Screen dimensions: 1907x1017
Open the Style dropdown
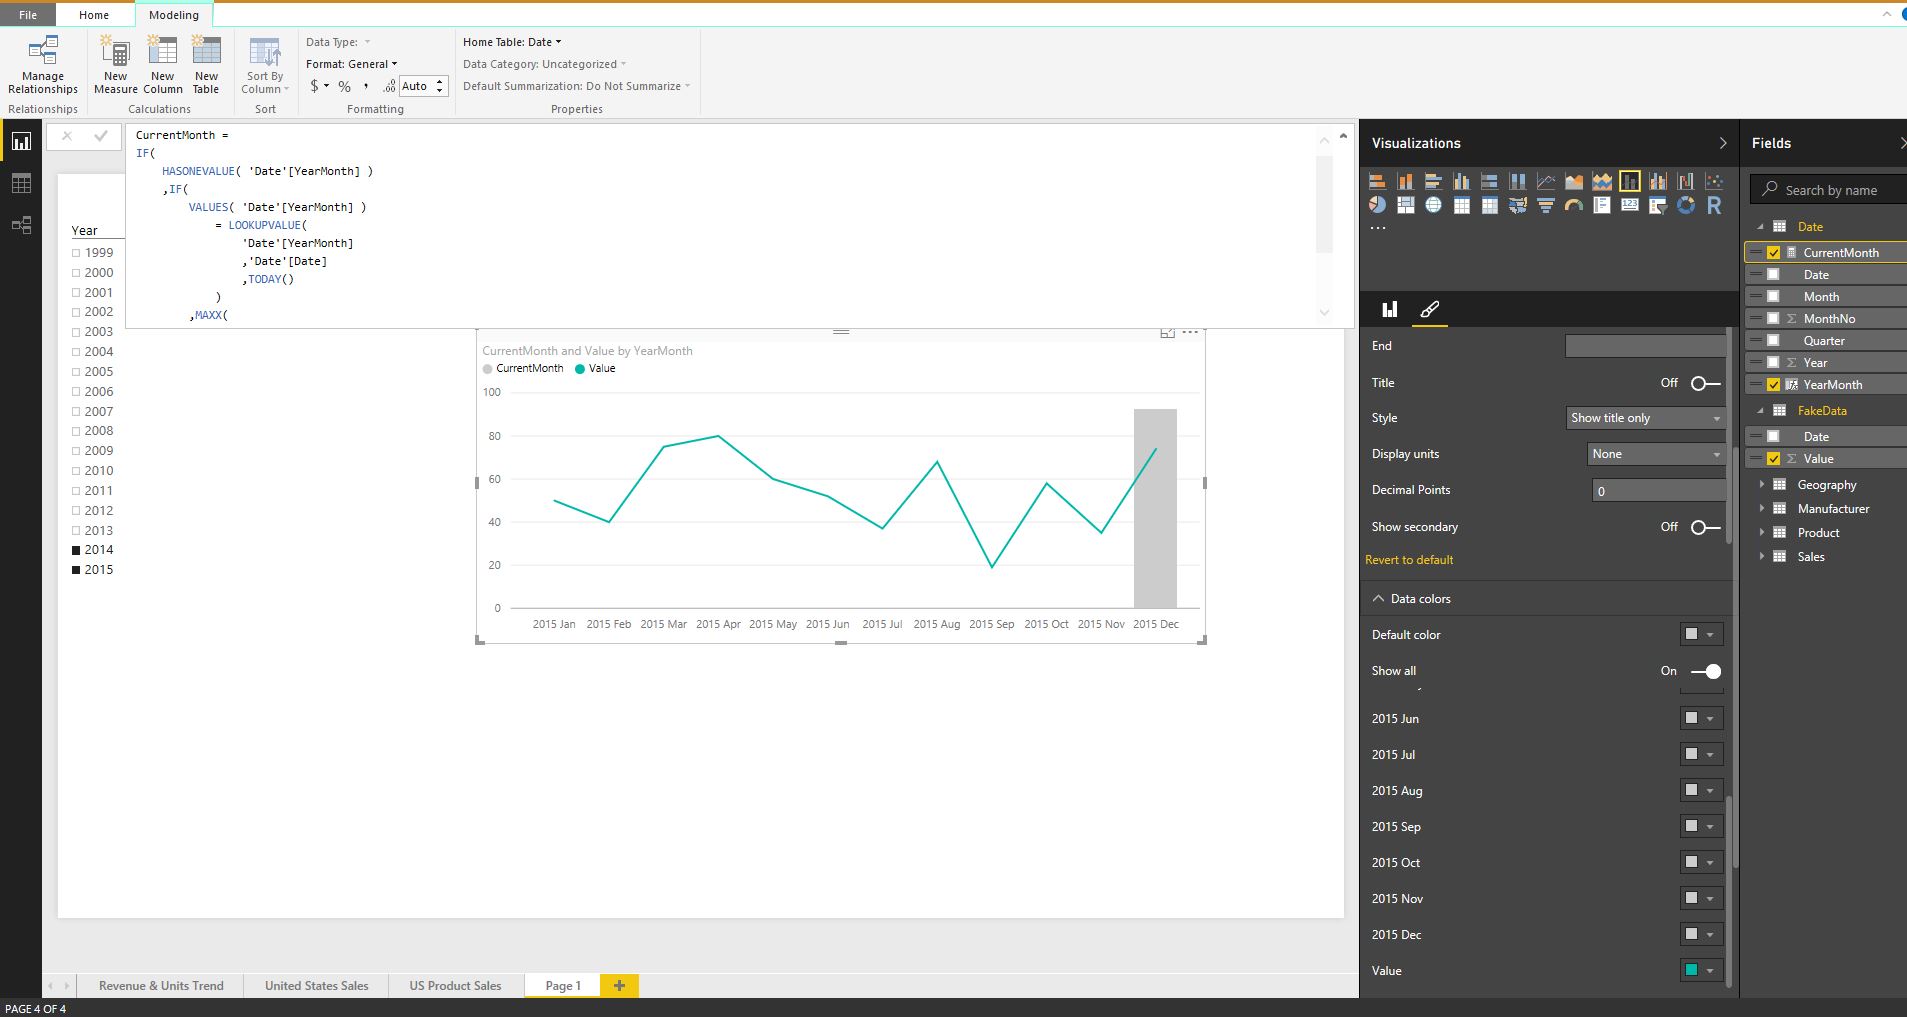pyautogui.click(x=1645, y=418)
